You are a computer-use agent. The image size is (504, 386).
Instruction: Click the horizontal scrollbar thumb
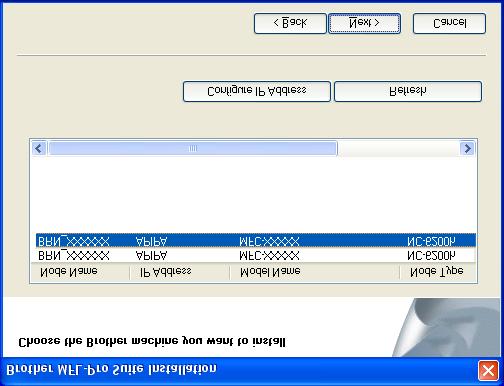[193, 148]
